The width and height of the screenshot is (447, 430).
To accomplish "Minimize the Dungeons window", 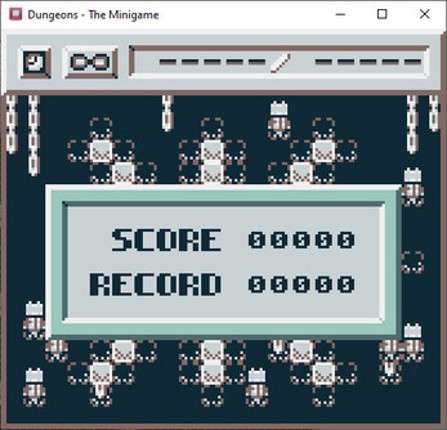I will pyautogui.click(x=340, y=14).
